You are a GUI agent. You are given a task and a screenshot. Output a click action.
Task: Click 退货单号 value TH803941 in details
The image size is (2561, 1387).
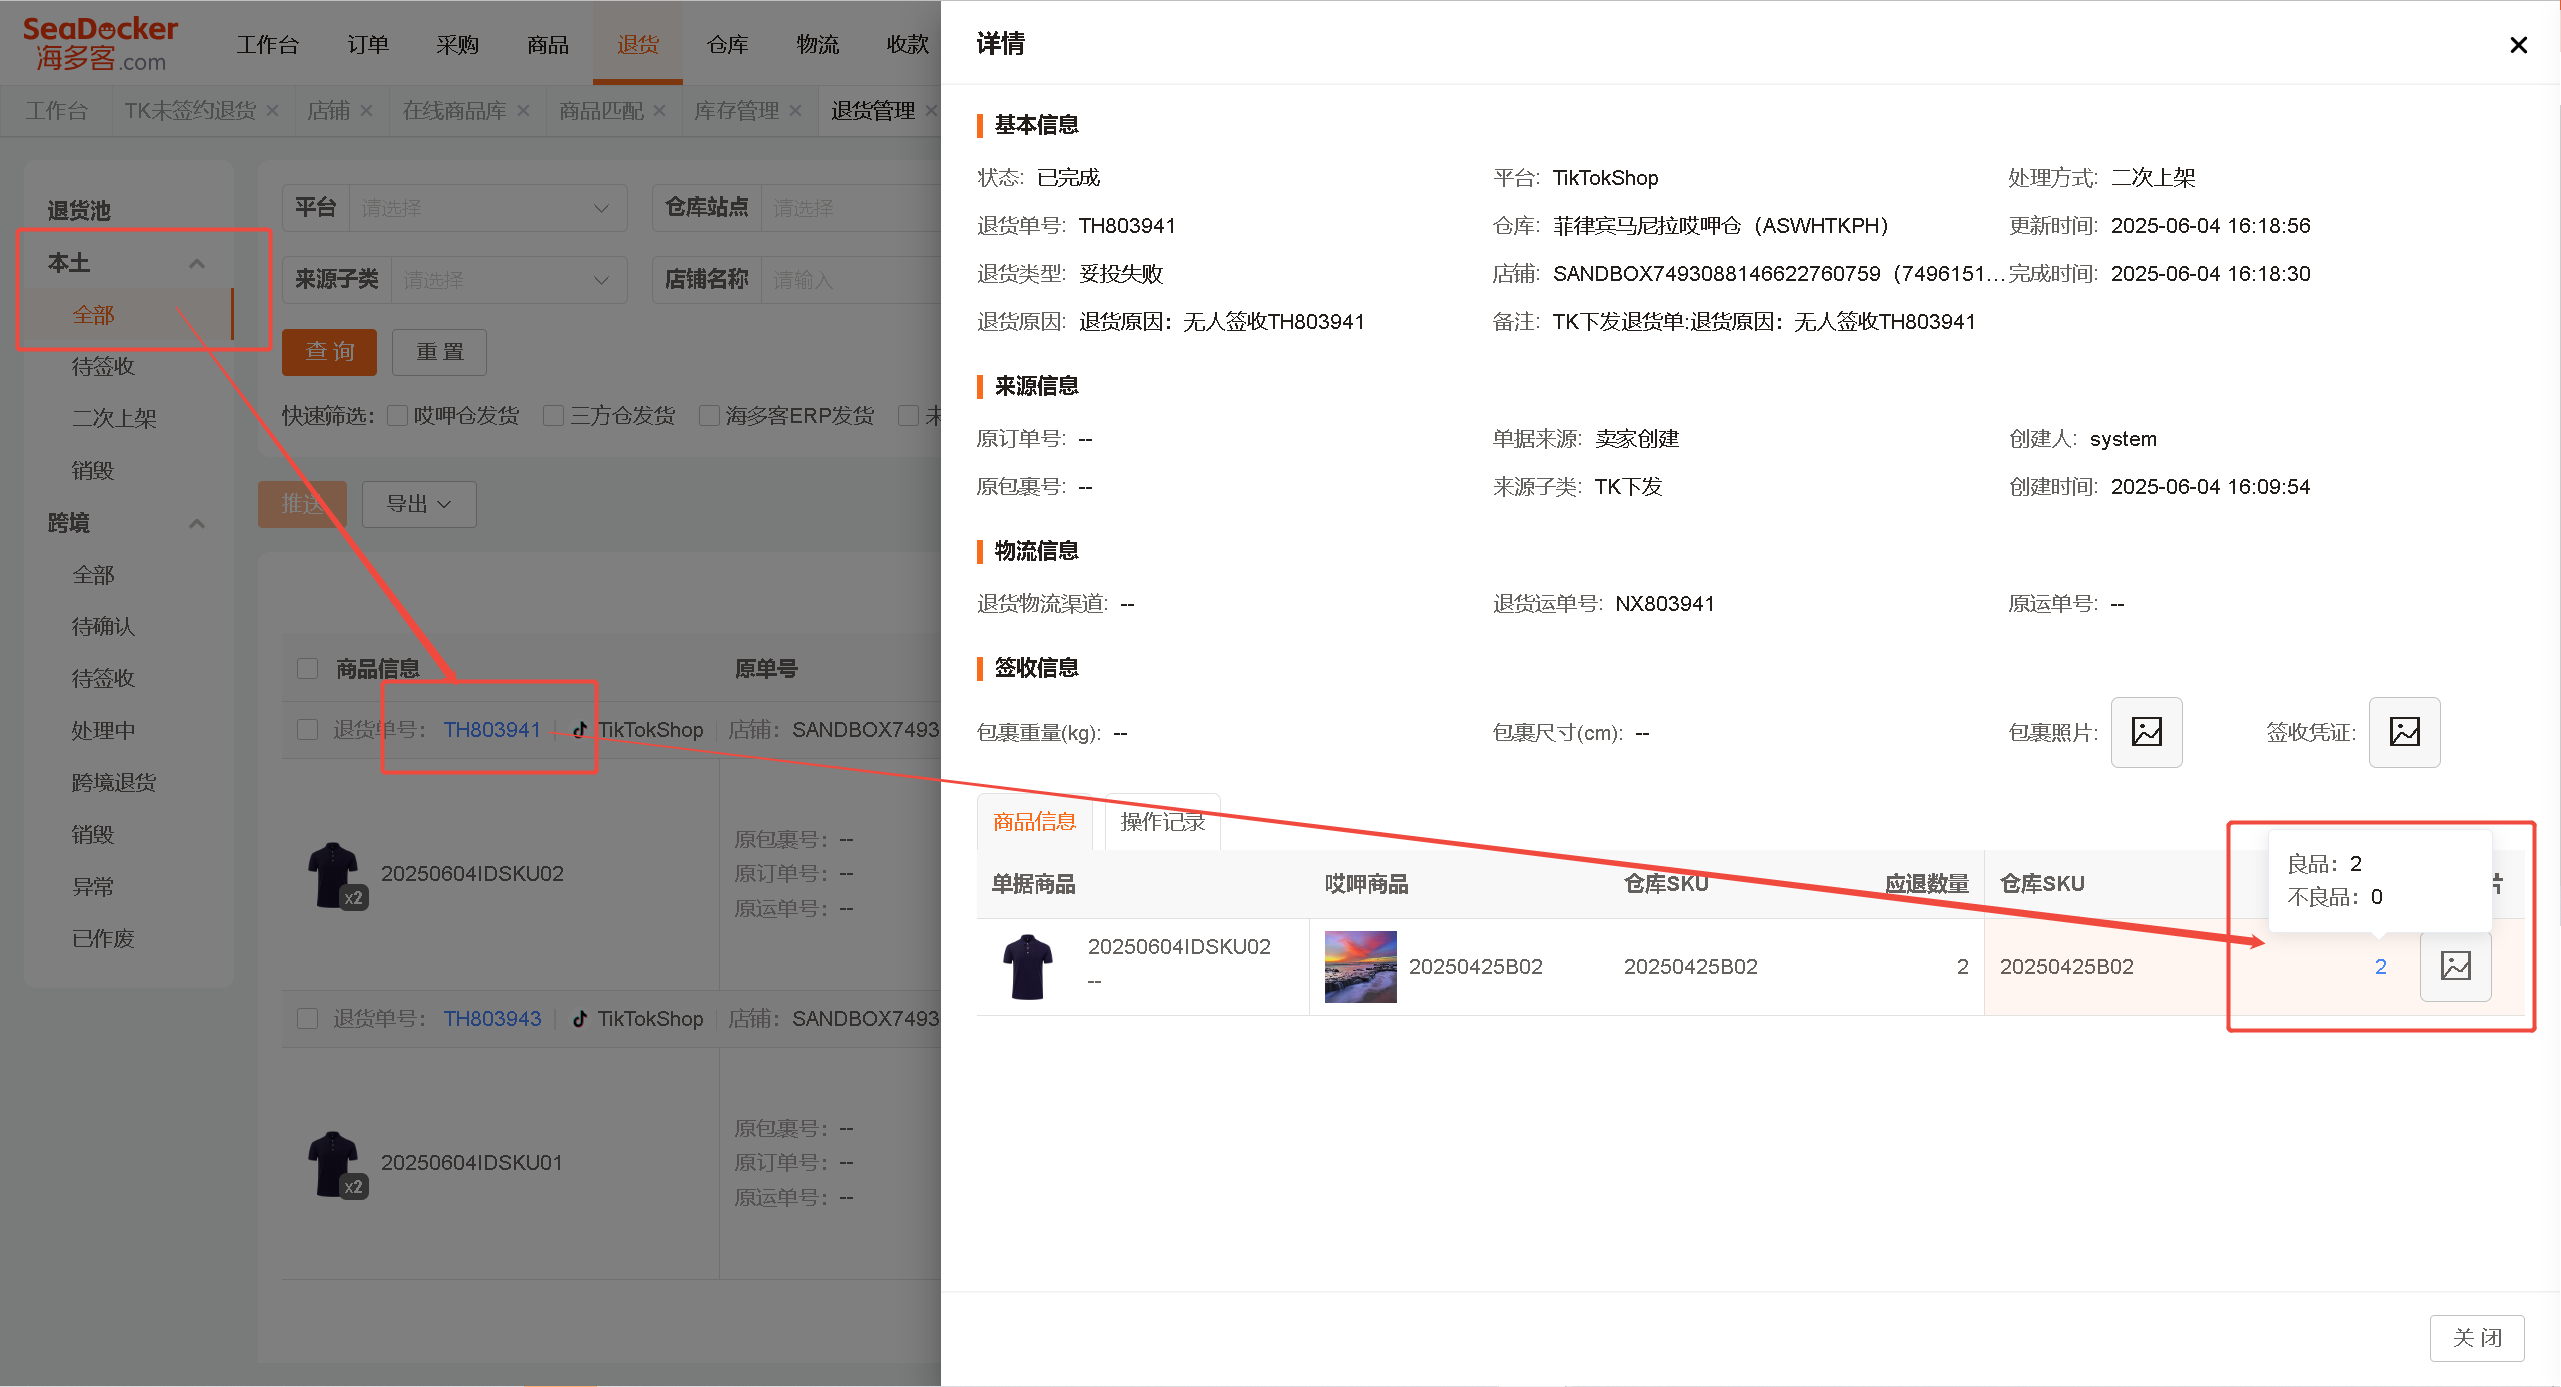1127,226
